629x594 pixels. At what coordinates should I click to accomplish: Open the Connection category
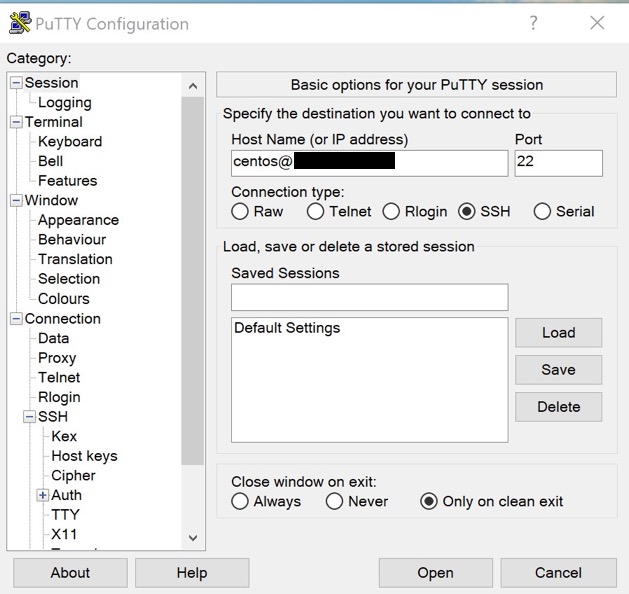coord(63,319)
